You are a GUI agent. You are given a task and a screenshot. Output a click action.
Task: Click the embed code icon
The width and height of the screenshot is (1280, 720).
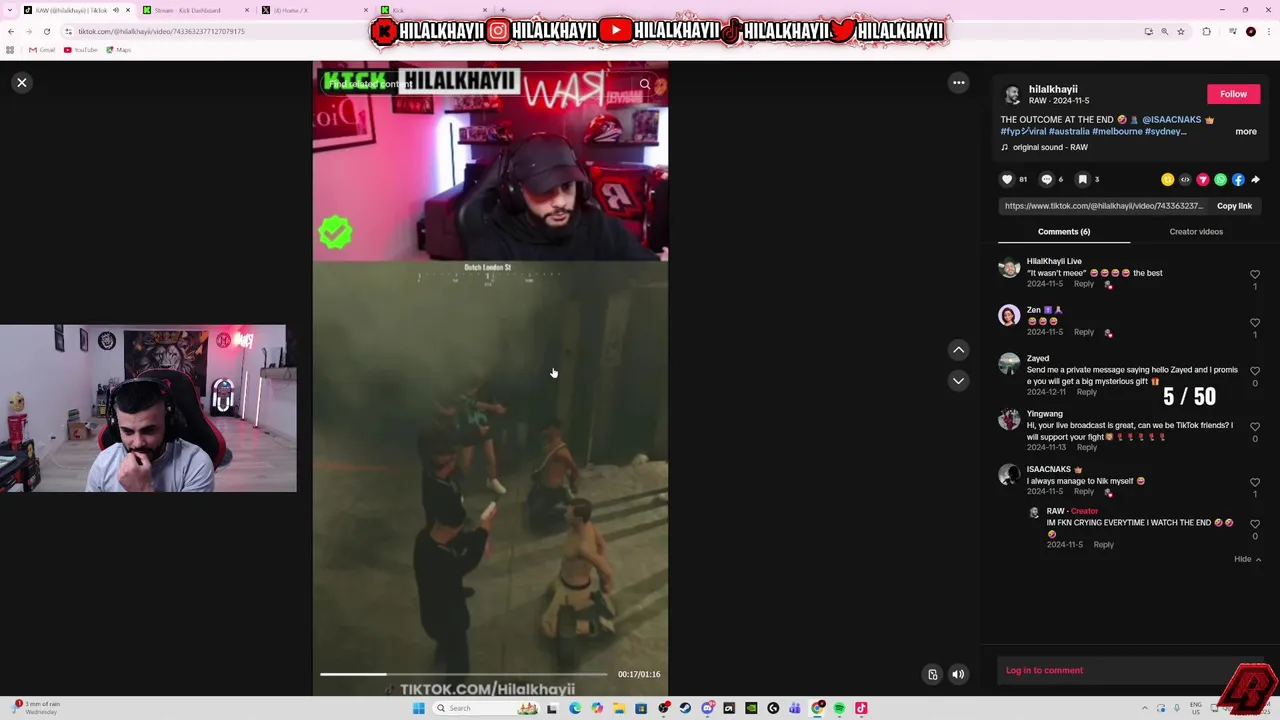coord(1185,180)
